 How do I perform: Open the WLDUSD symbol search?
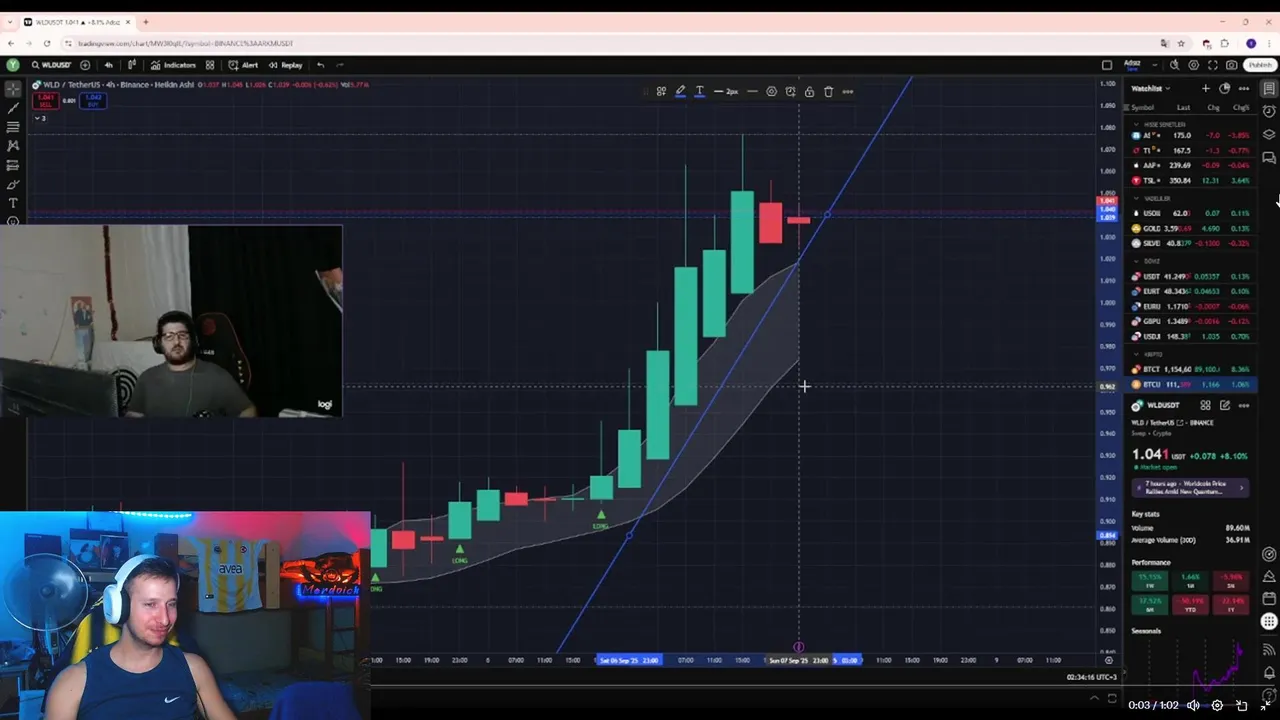(x=50, y=65)
